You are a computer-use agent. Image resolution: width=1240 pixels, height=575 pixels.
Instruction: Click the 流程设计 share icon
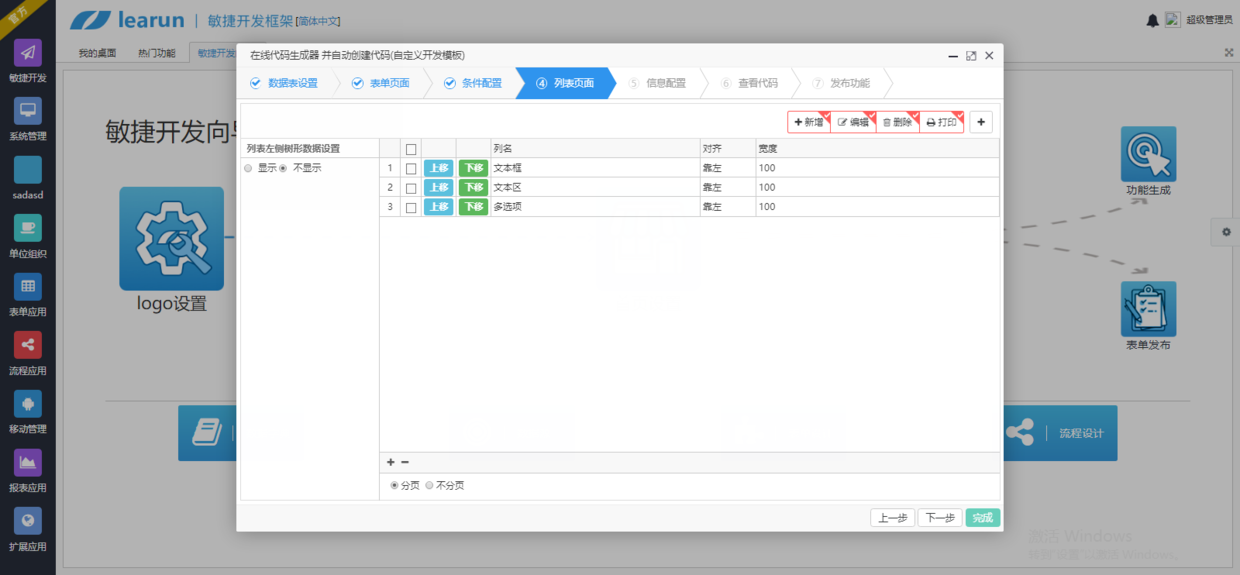click(1020, 433)
